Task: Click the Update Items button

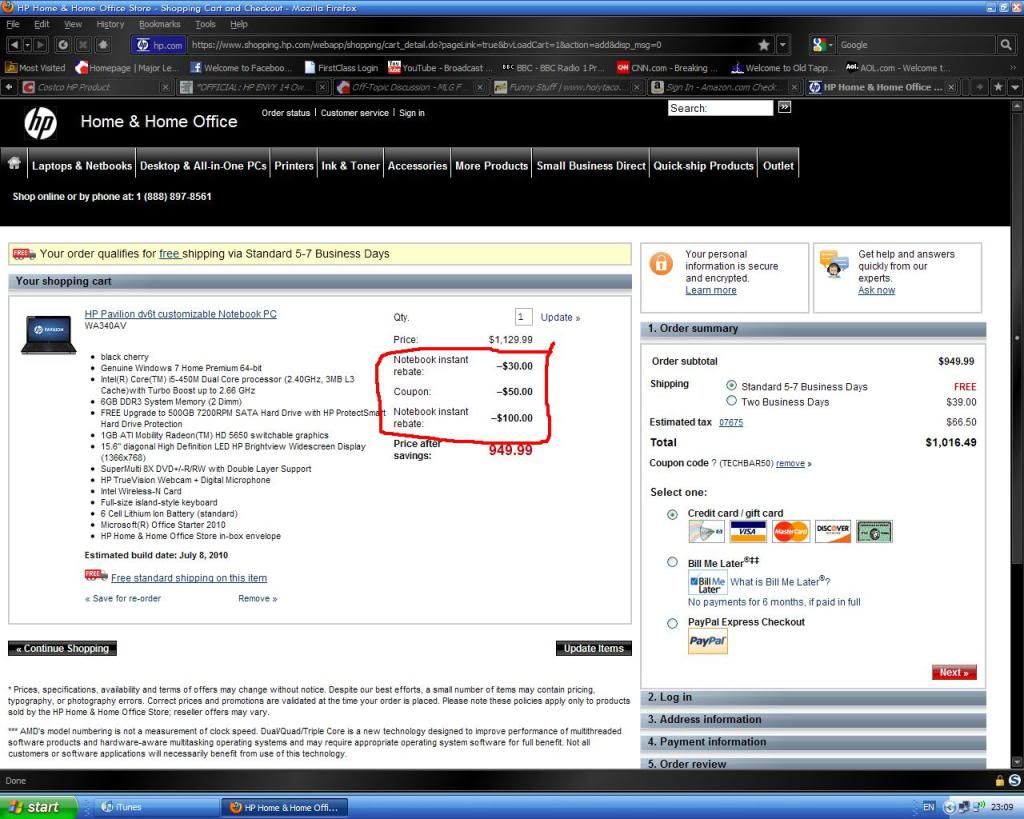Action: point(594,648)
